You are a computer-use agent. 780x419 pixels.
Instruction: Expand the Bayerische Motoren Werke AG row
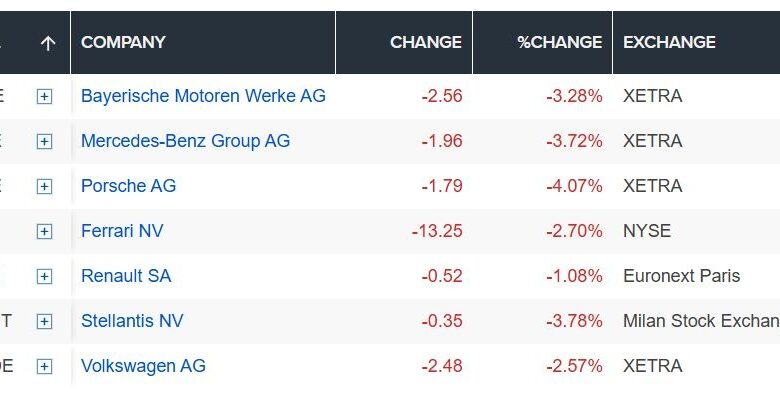(44, 97)
